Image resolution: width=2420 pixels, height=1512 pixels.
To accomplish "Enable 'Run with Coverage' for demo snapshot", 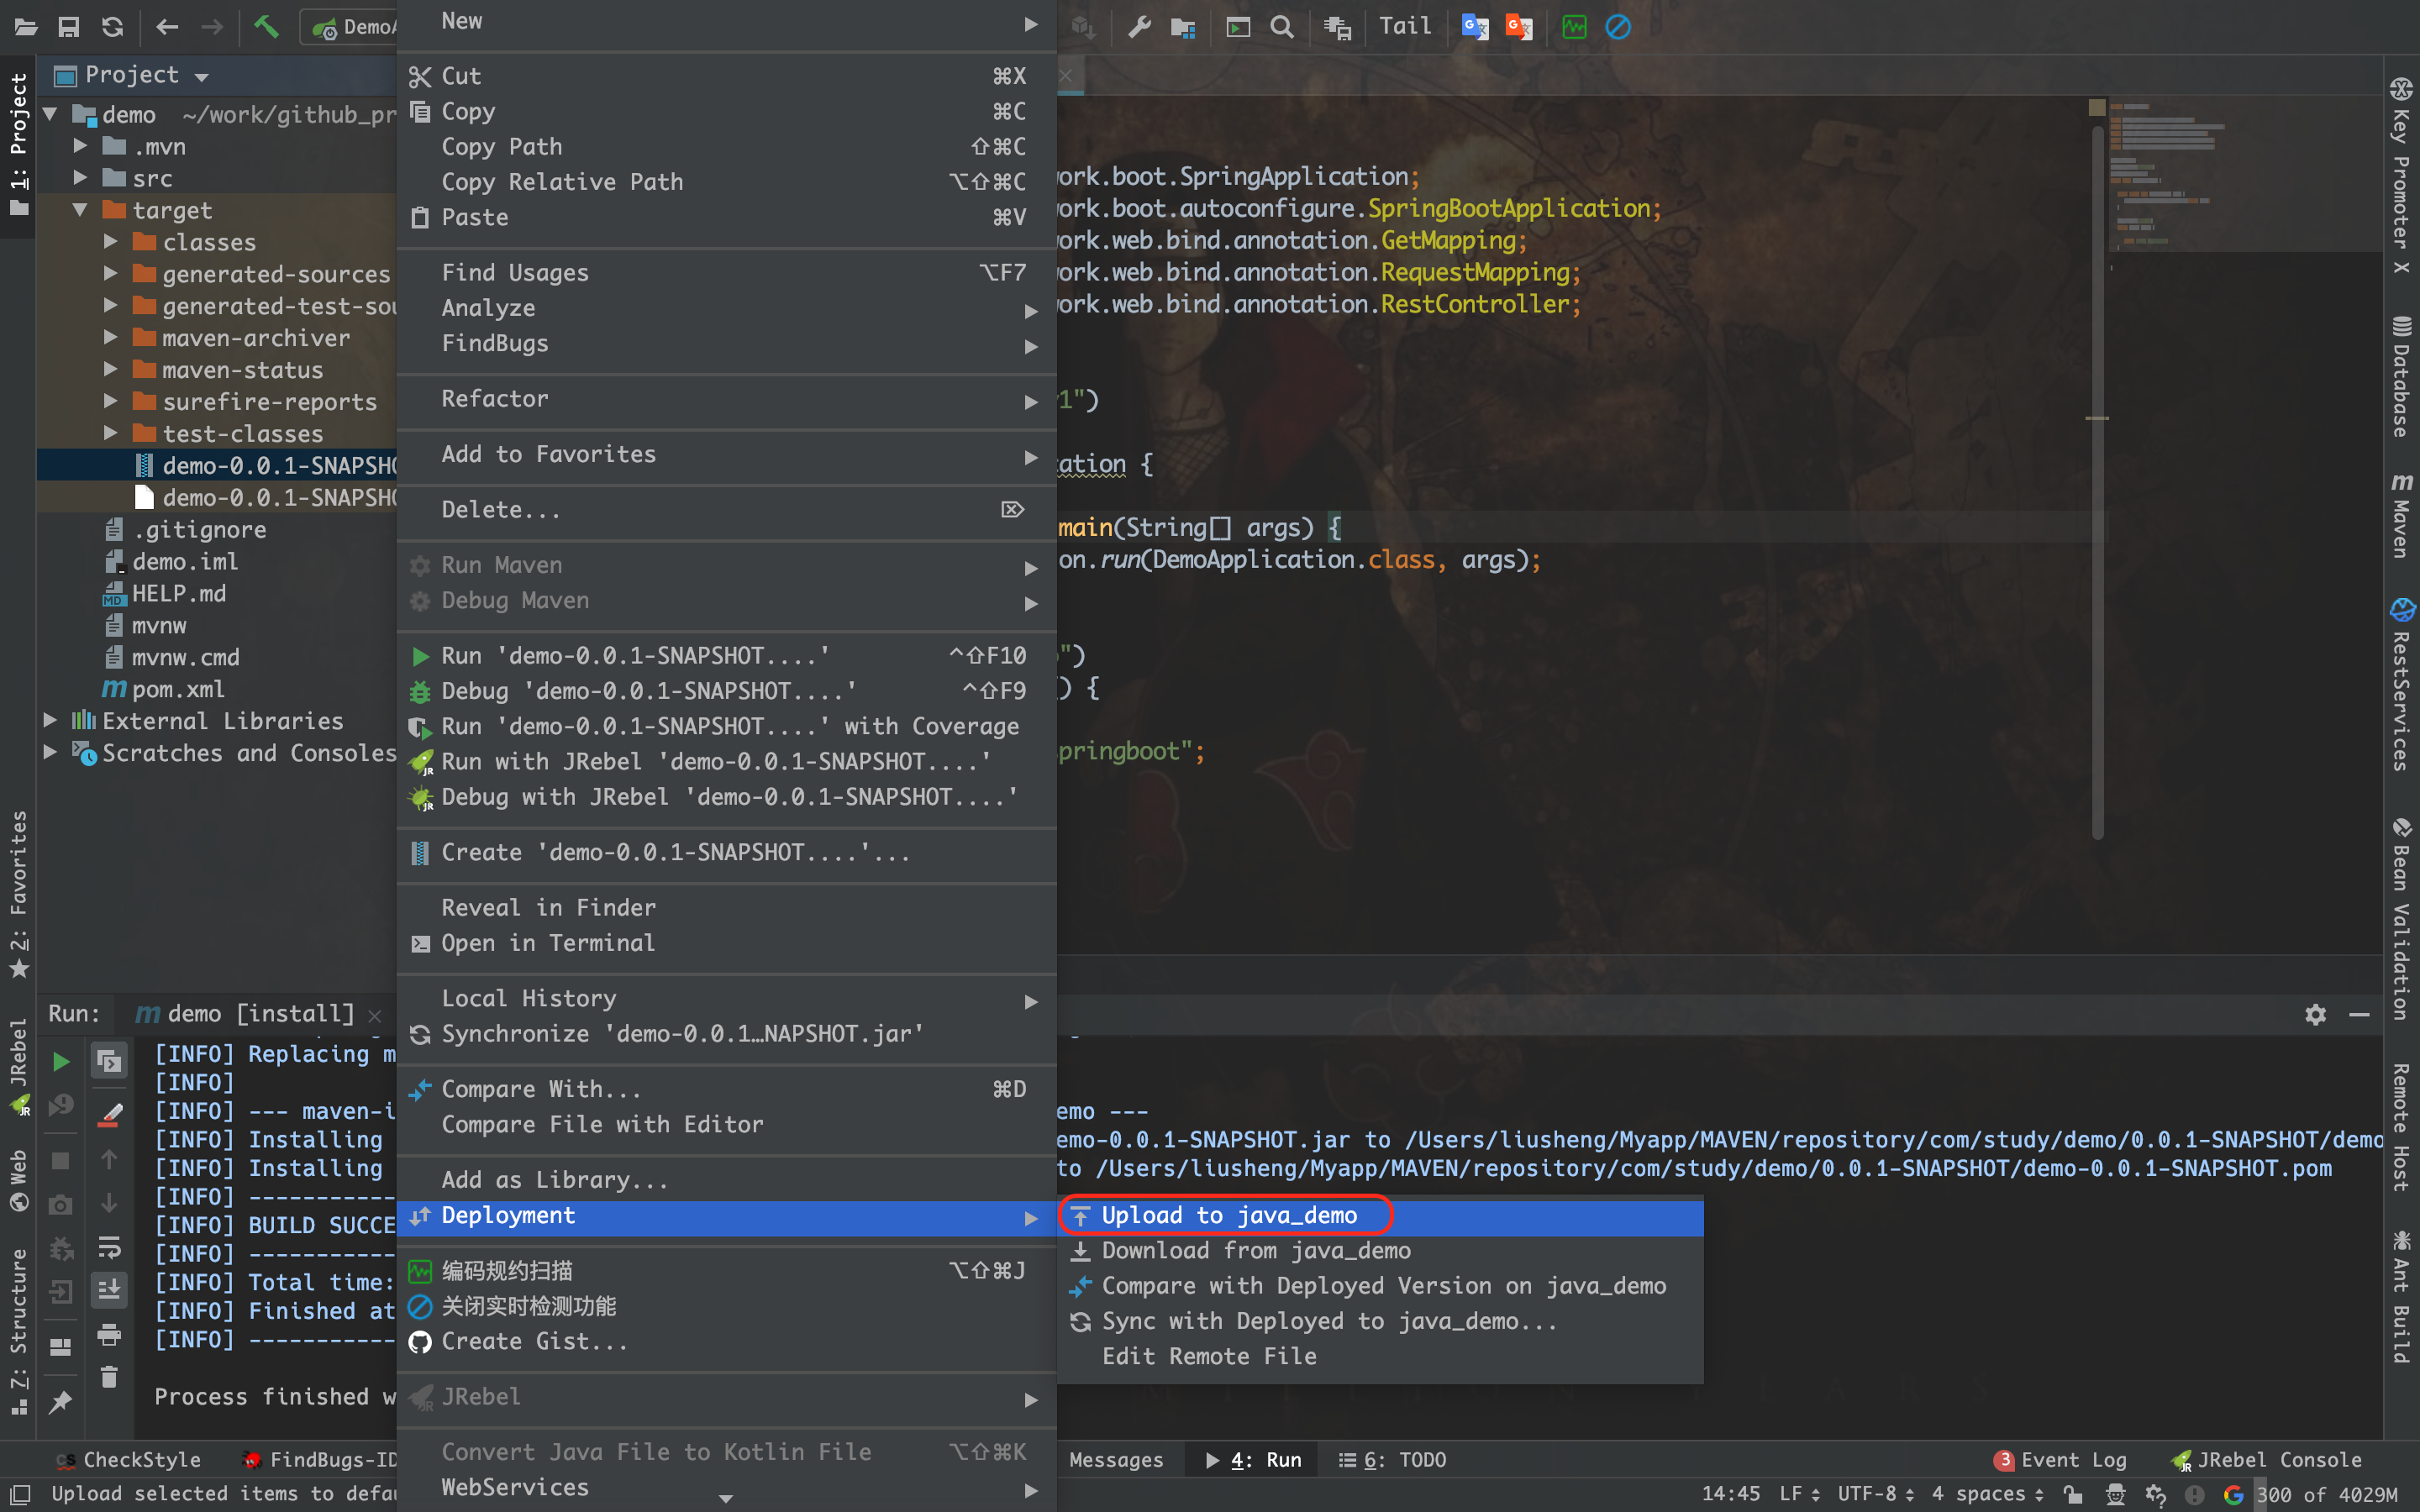I will 727,727.
